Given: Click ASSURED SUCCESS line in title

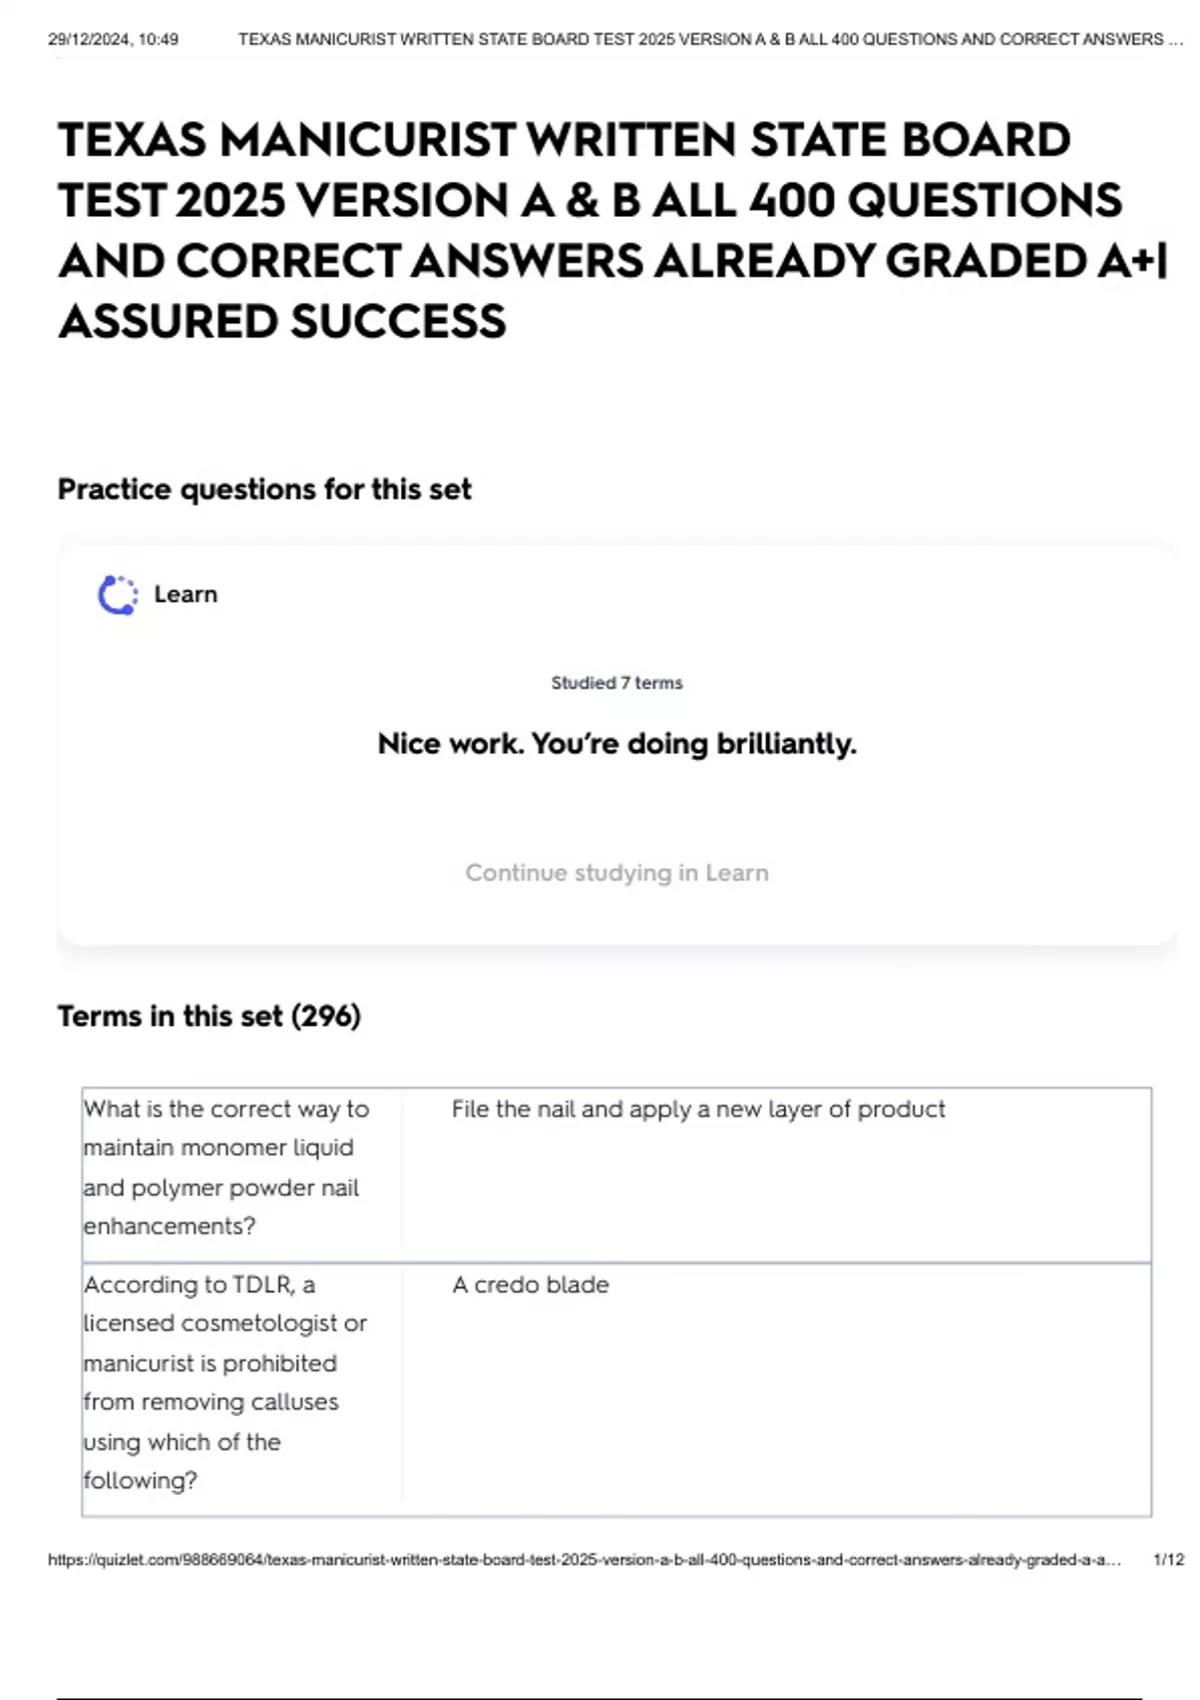Looking at the screenshot, I should coord(283,322).
